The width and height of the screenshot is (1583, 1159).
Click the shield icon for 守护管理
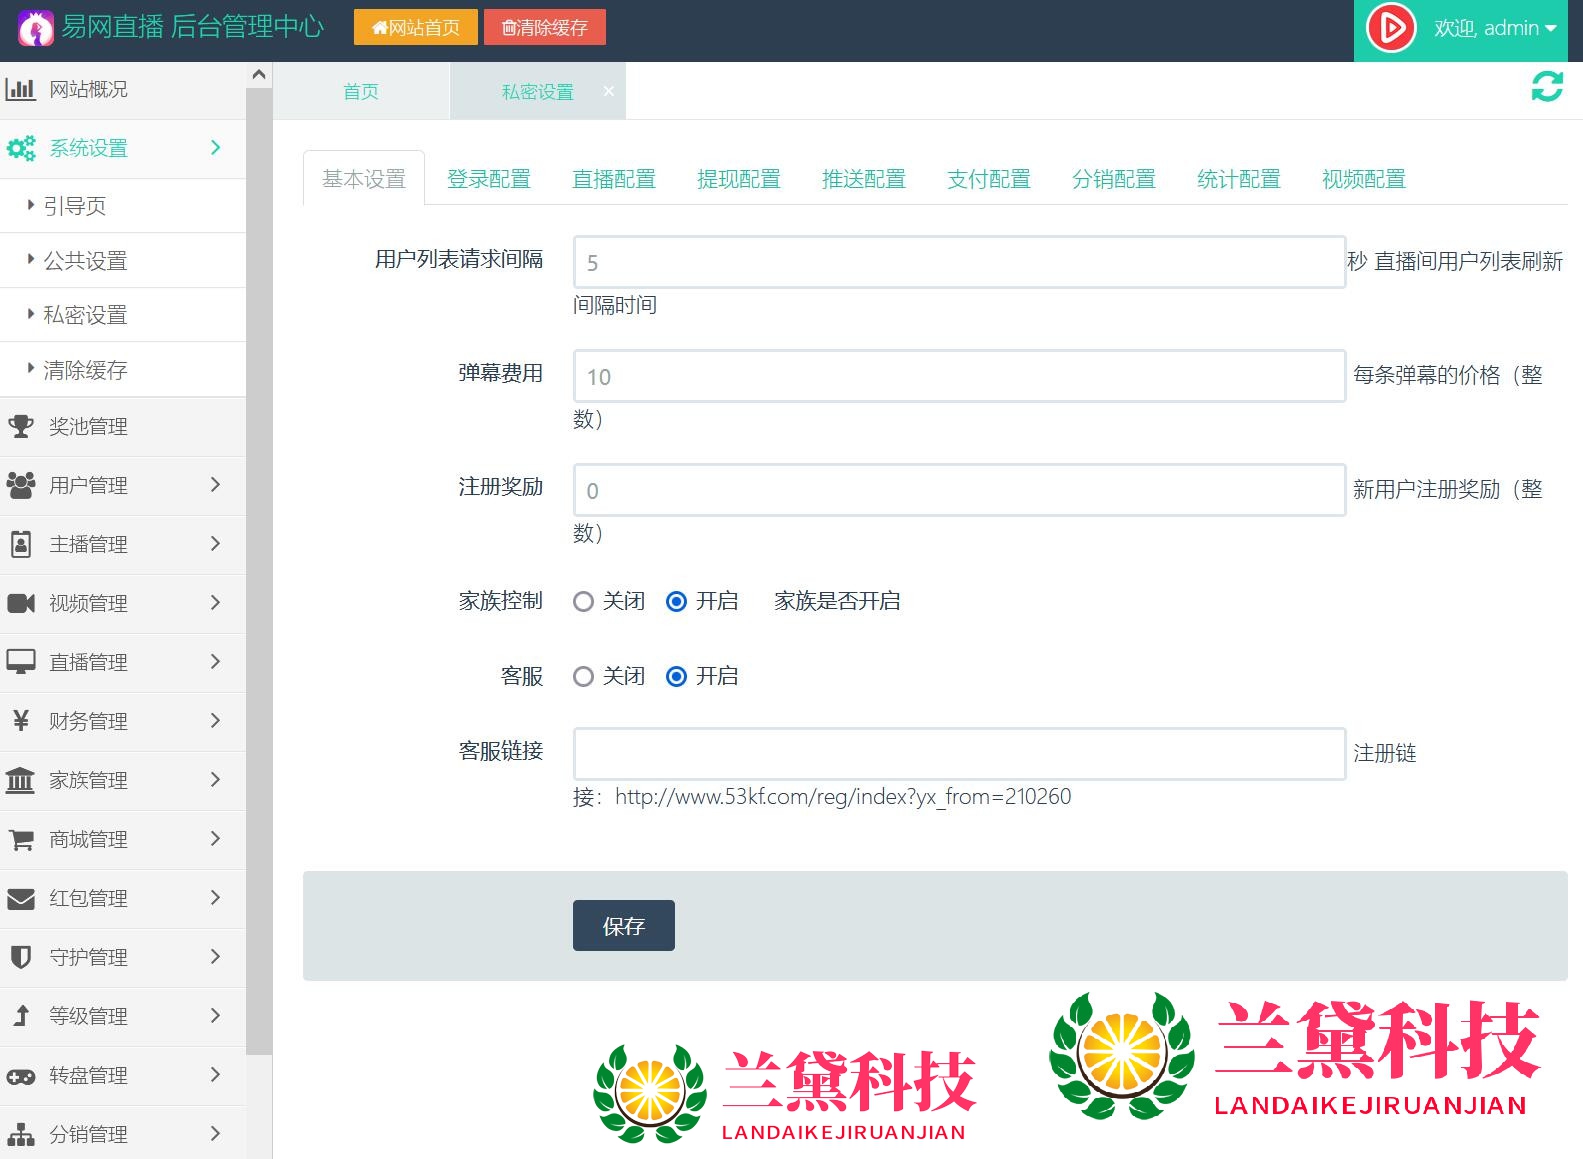click(21, 957)
